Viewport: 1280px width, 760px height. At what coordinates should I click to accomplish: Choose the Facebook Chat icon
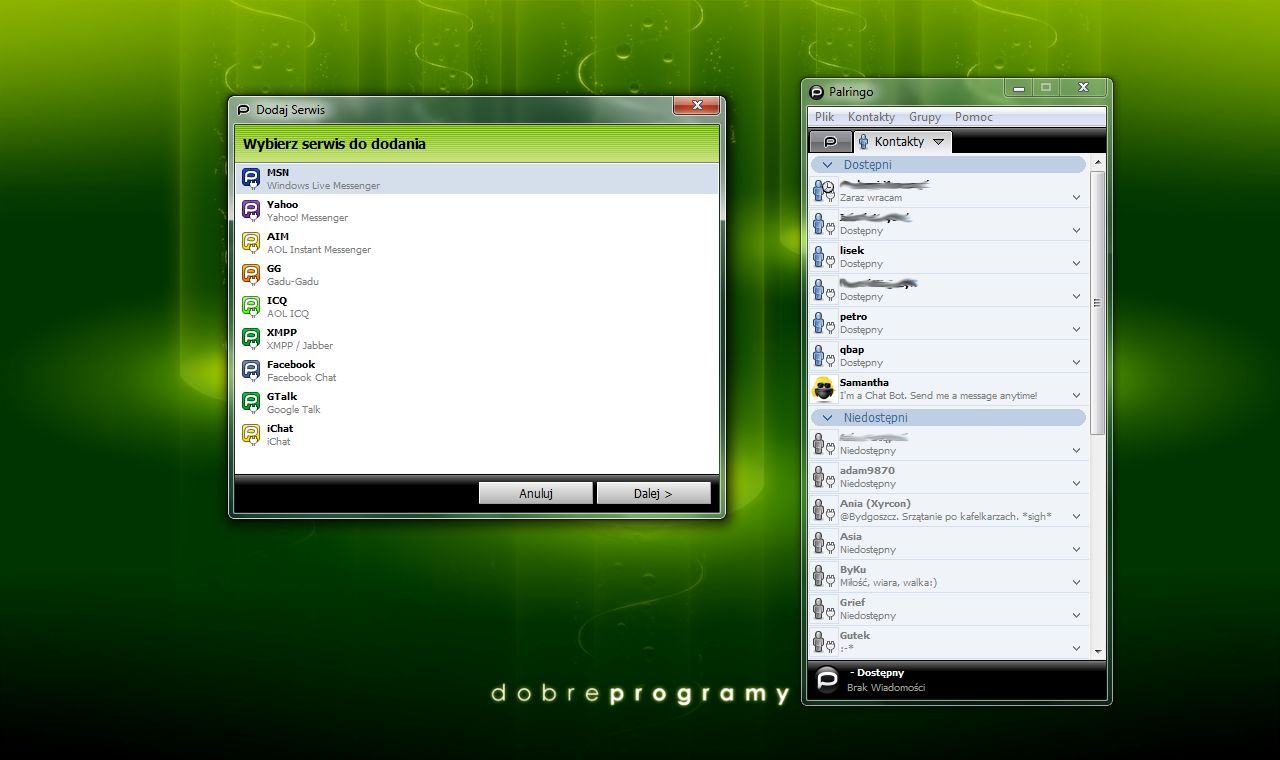(251, 370)
